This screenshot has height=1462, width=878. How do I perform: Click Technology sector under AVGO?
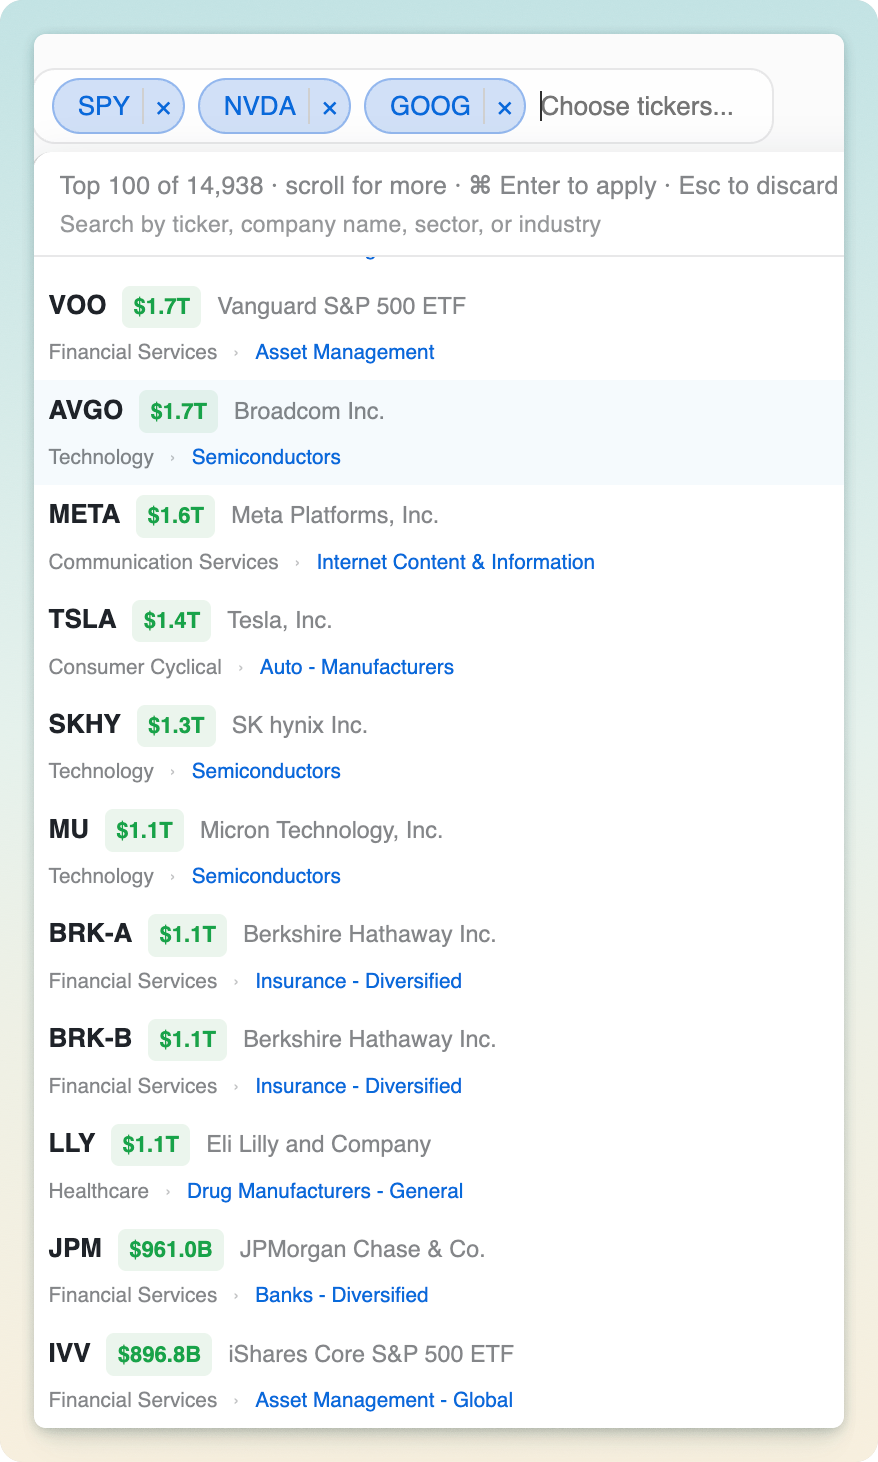[101, 457]
